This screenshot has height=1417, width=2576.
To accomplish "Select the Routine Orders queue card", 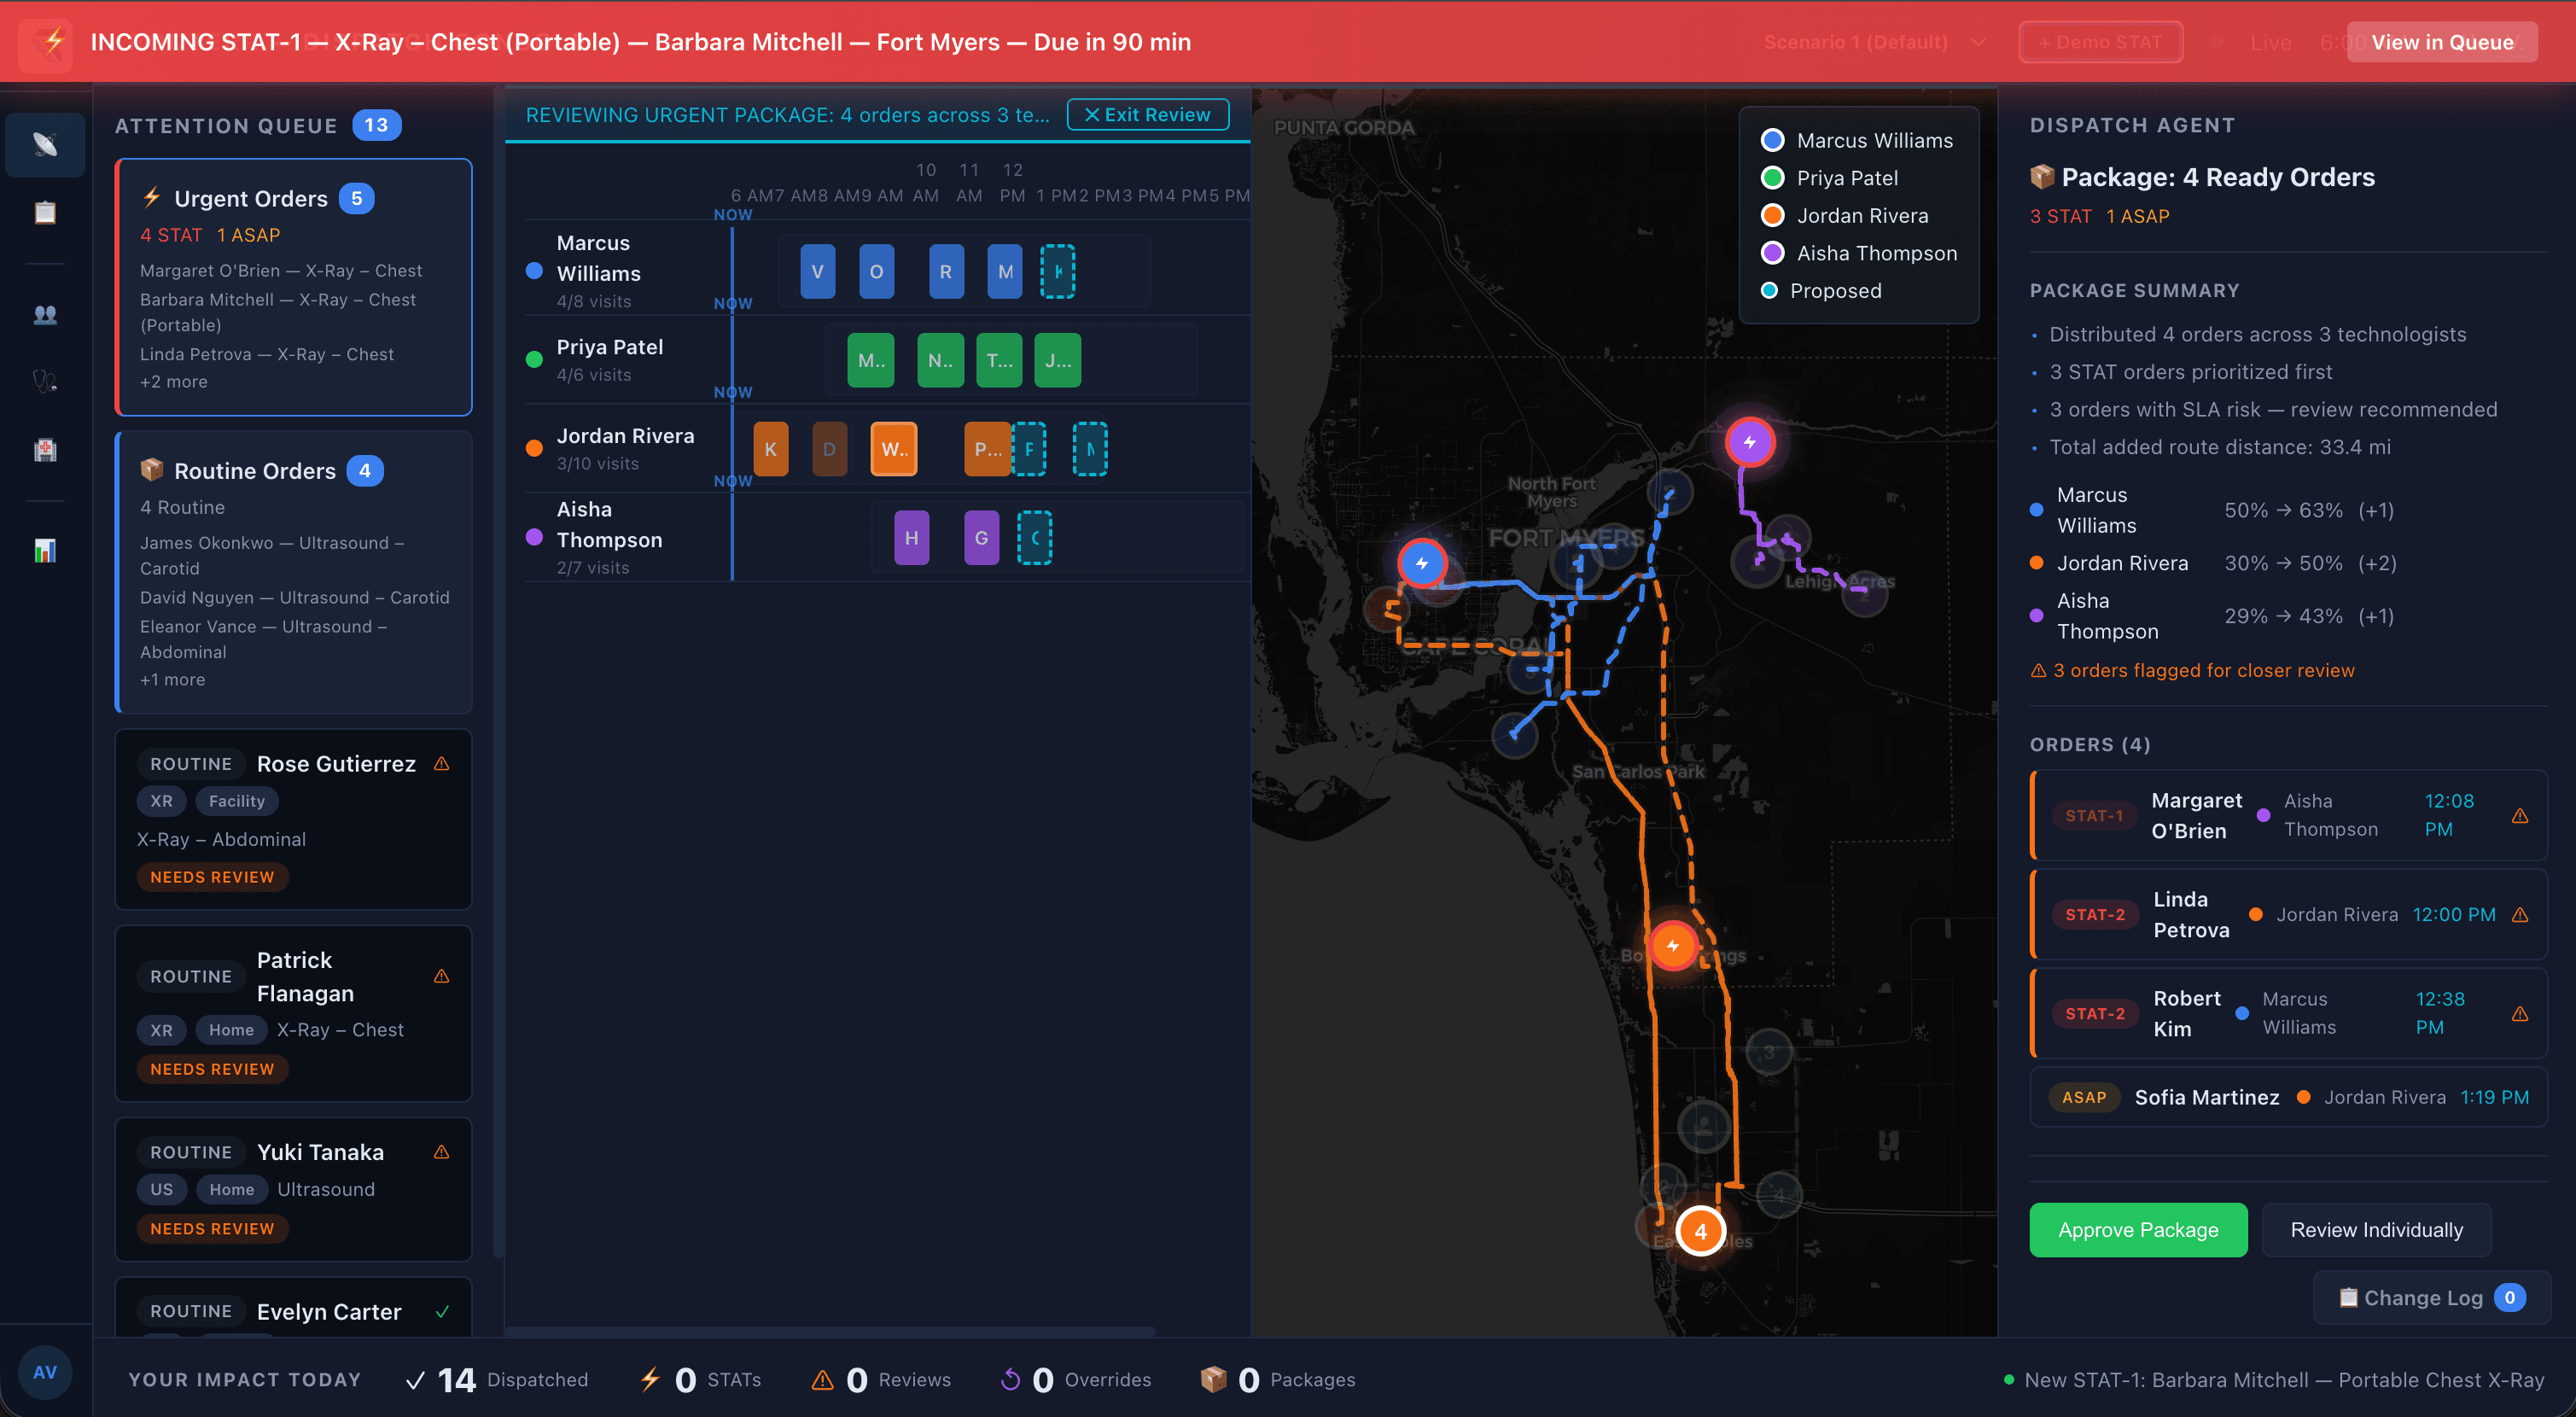I will click(x=293, y=573).
